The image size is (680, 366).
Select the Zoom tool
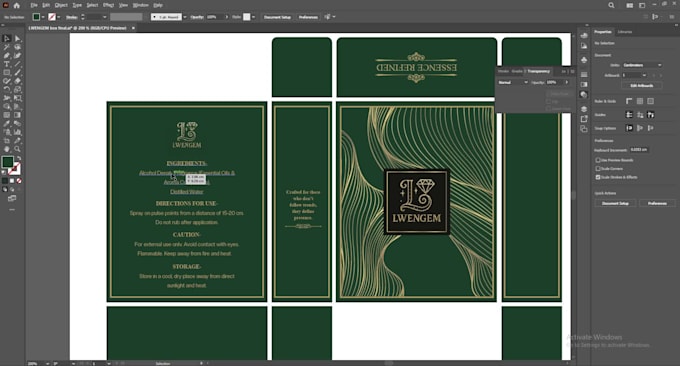17,149
